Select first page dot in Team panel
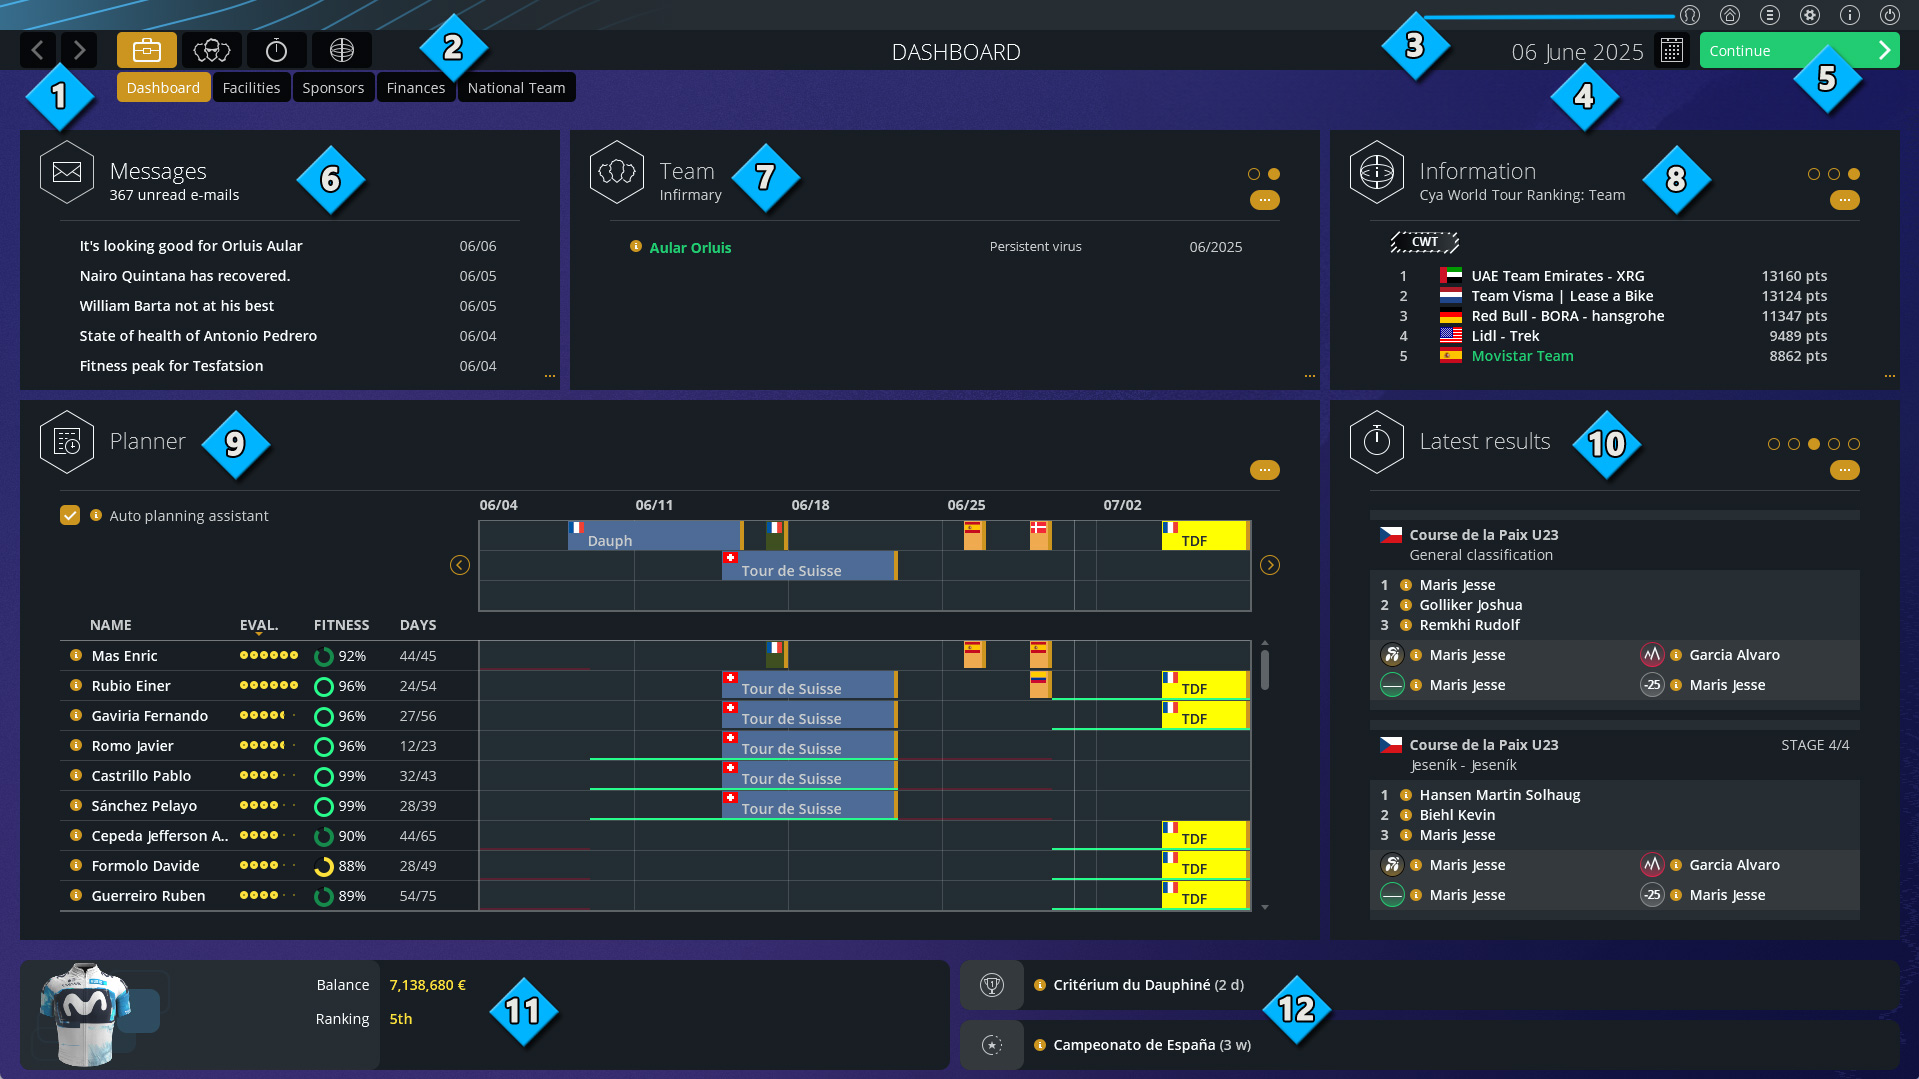 click(1254, 174)
